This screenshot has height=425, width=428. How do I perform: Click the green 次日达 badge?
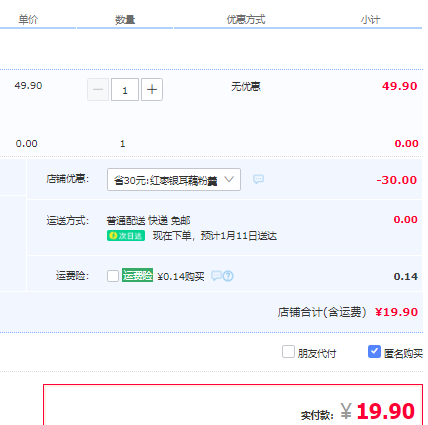point(126,236)
